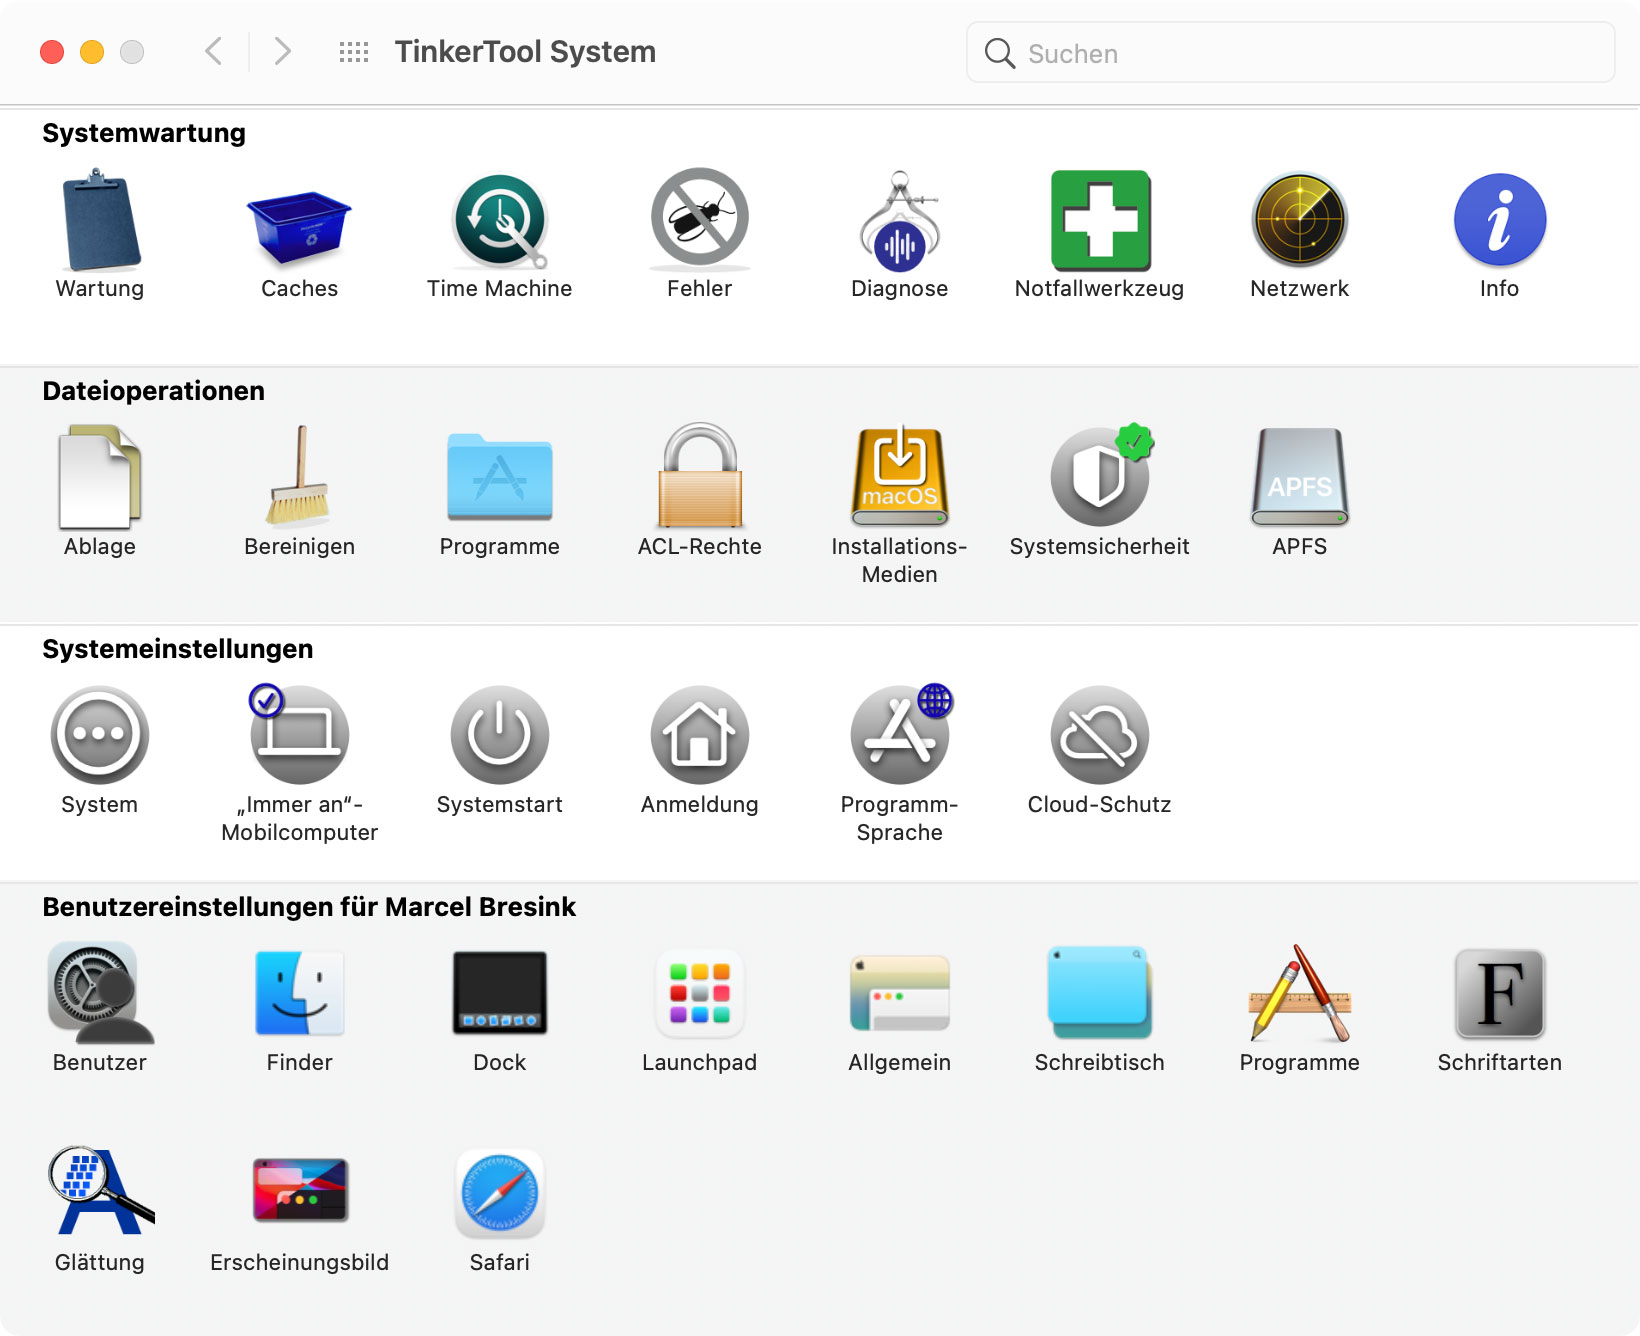
Task: Click the magnifying glass in search field
Action: coord(1000,53)
